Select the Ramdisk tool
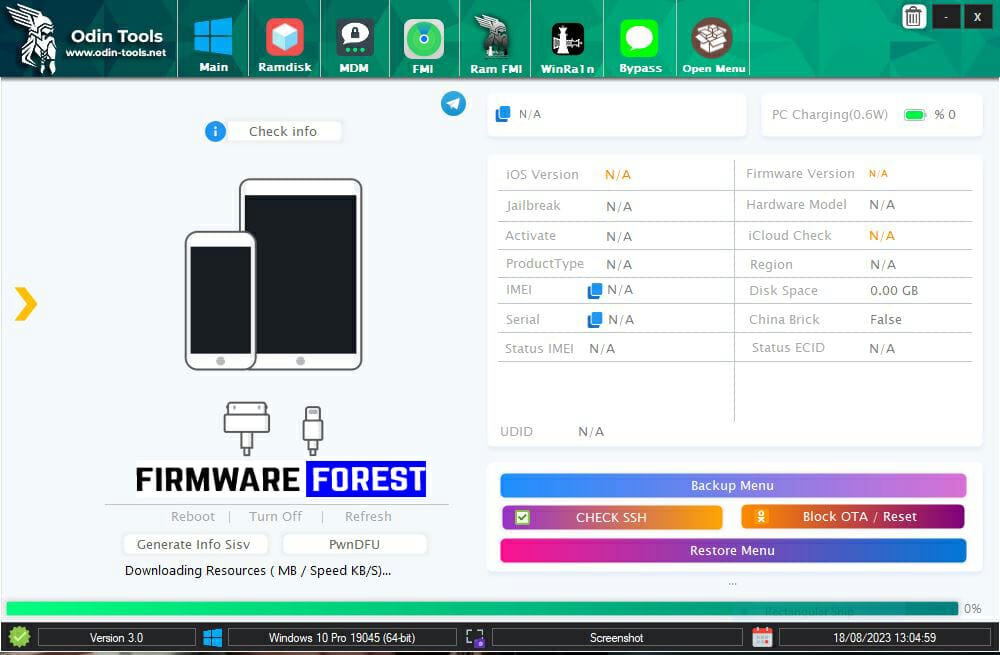The image size is (1000, 655). point(284,40)
